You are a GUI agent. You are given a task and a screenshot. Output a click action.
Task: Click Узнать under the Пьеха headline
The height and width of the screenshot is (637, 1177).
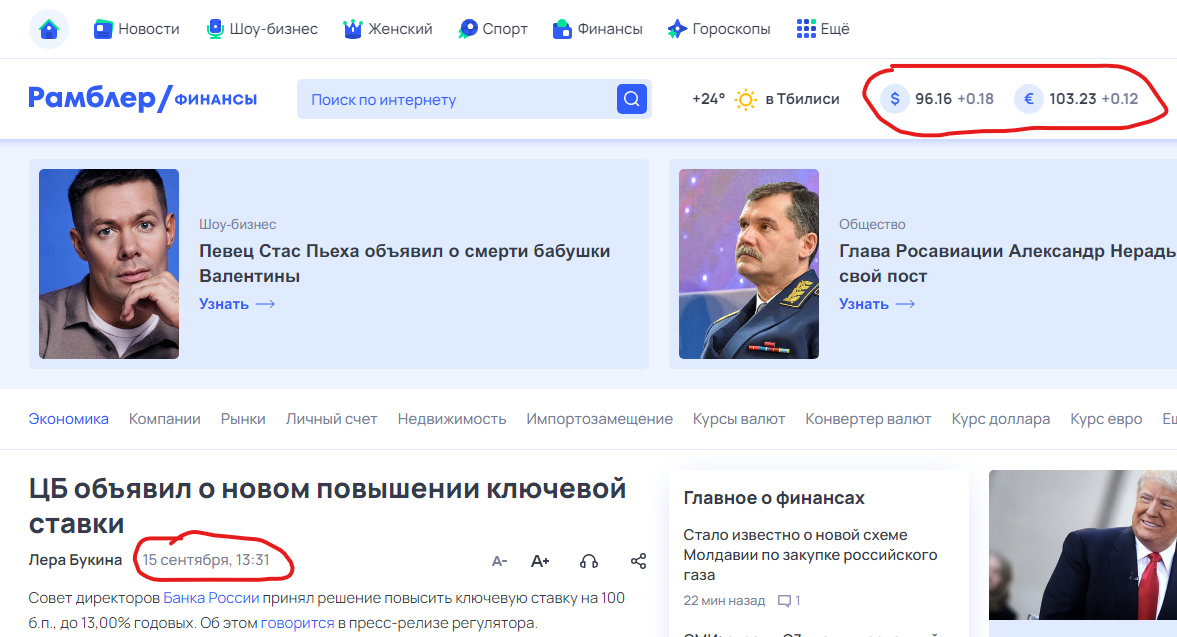click(237, 304)
